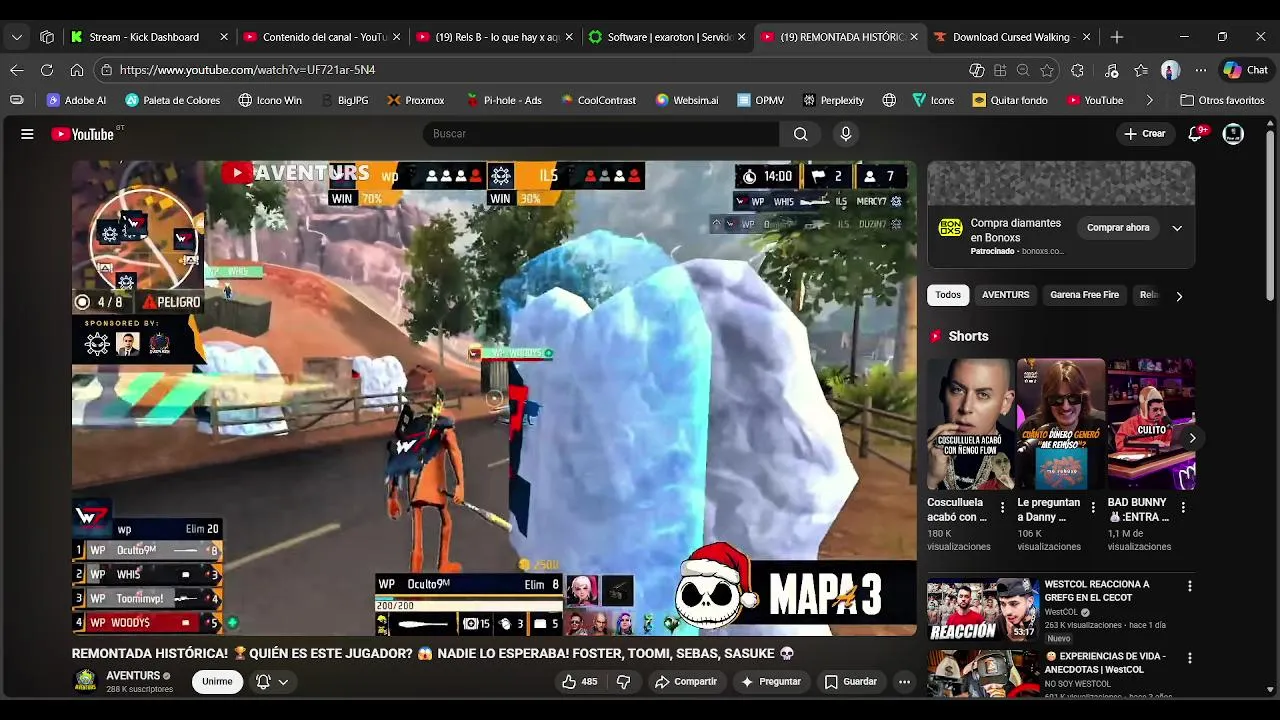Open the browser favorites list icon
Viewport: 1280px width, 720px height.
tap(1141, 70)
